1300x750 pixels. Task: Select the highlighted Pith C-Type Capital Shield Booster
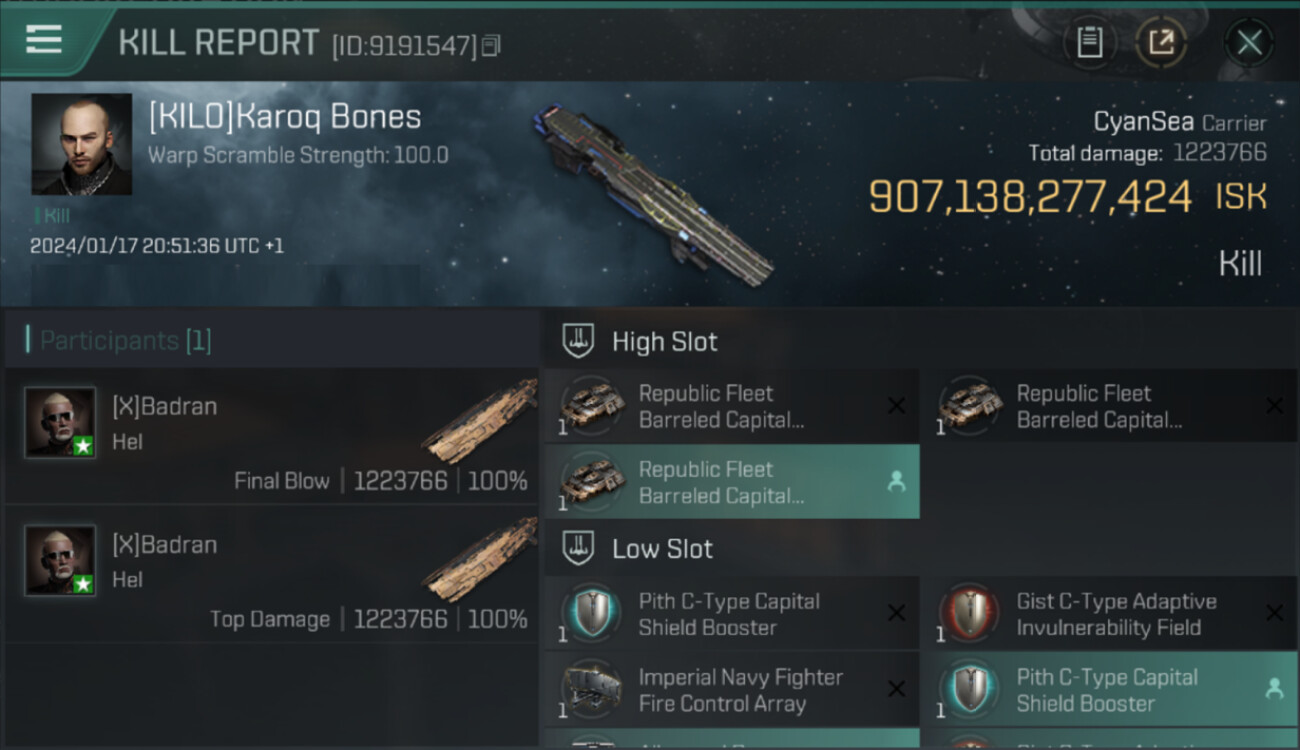(1109, 690)
